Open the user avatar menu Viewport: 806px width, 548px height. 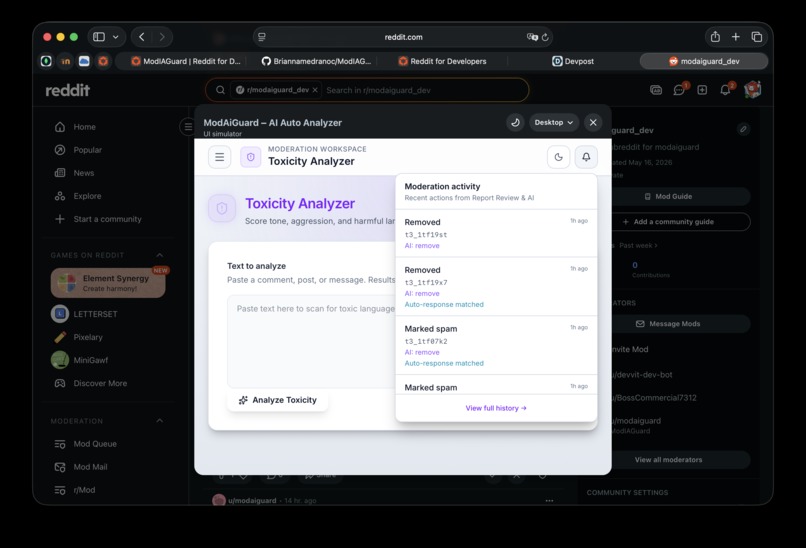(753, 90)
